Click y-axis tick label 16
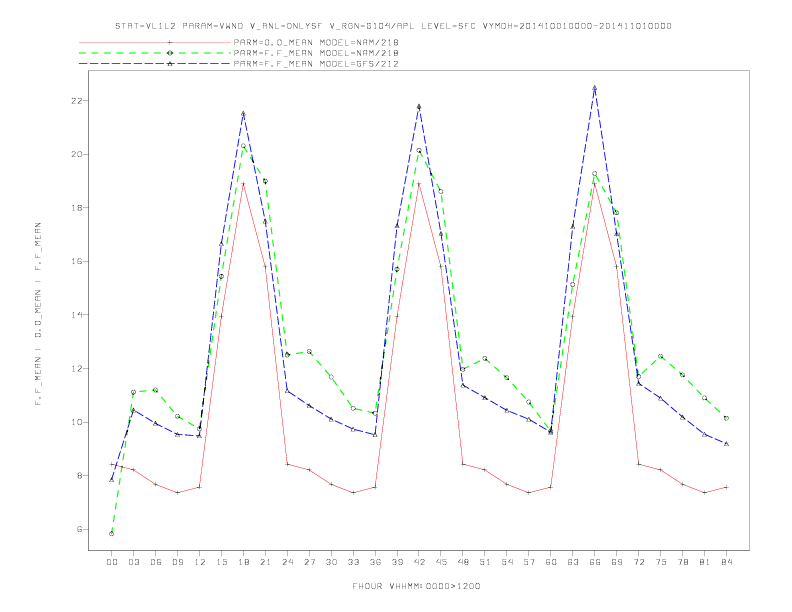The image size is (792, 612). pos(75,261)
